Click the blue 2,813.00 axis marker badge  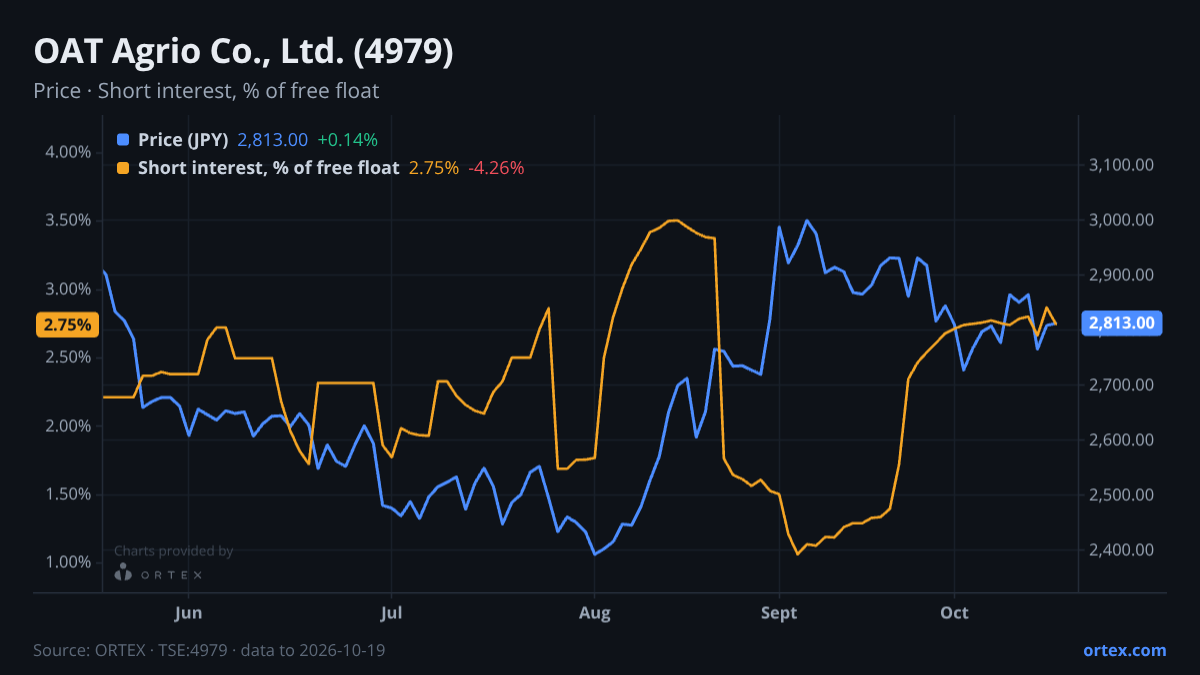click(1121, 323)
